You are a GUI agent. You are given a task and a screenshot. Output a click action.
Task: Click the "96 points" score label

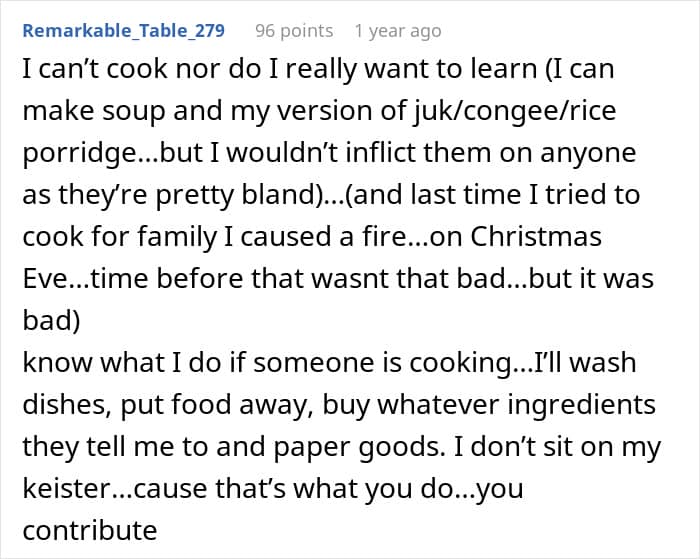(x=294, y=31)
